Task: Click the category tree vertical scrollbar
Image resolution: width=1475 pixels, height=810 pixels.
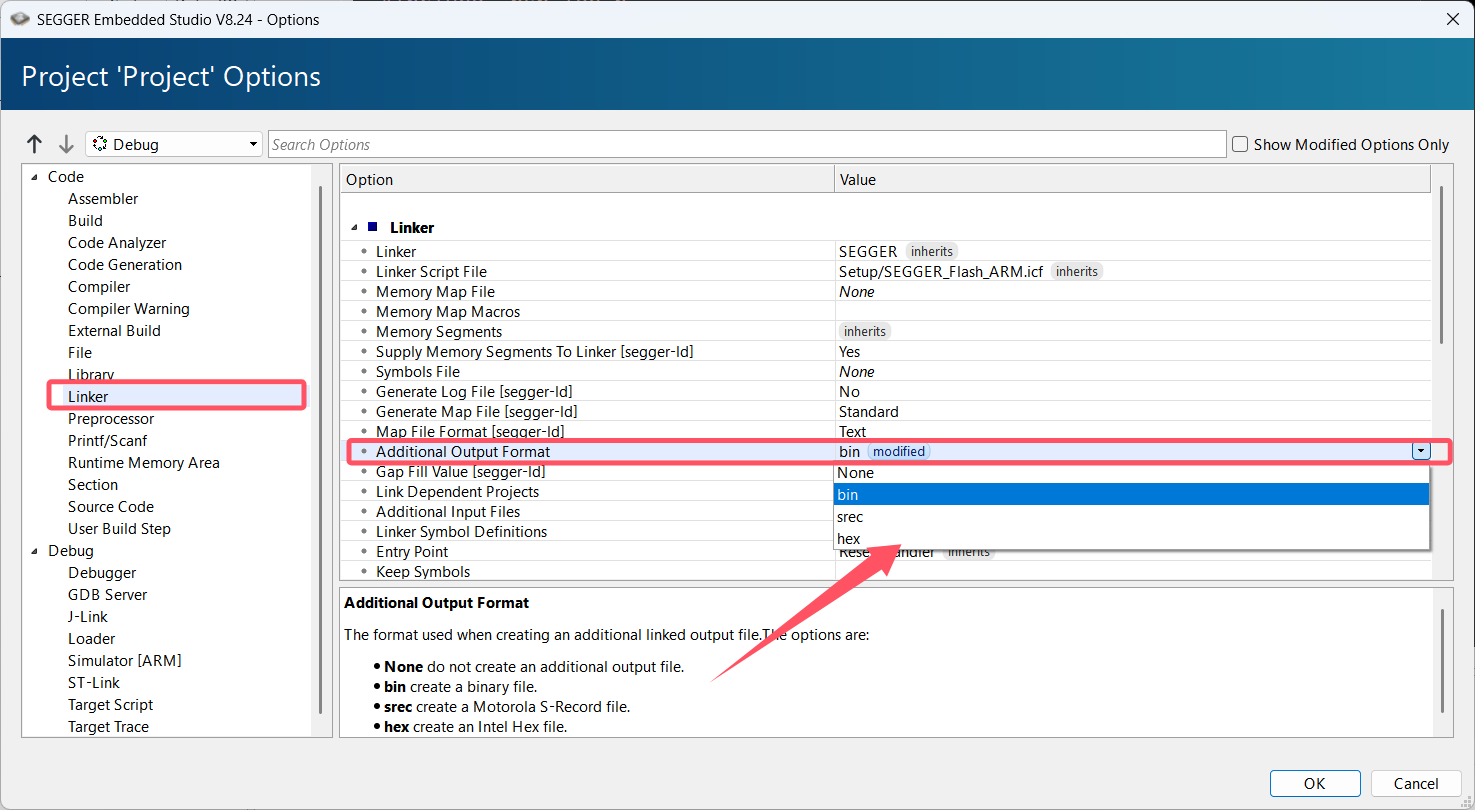Action: [320, 448]
